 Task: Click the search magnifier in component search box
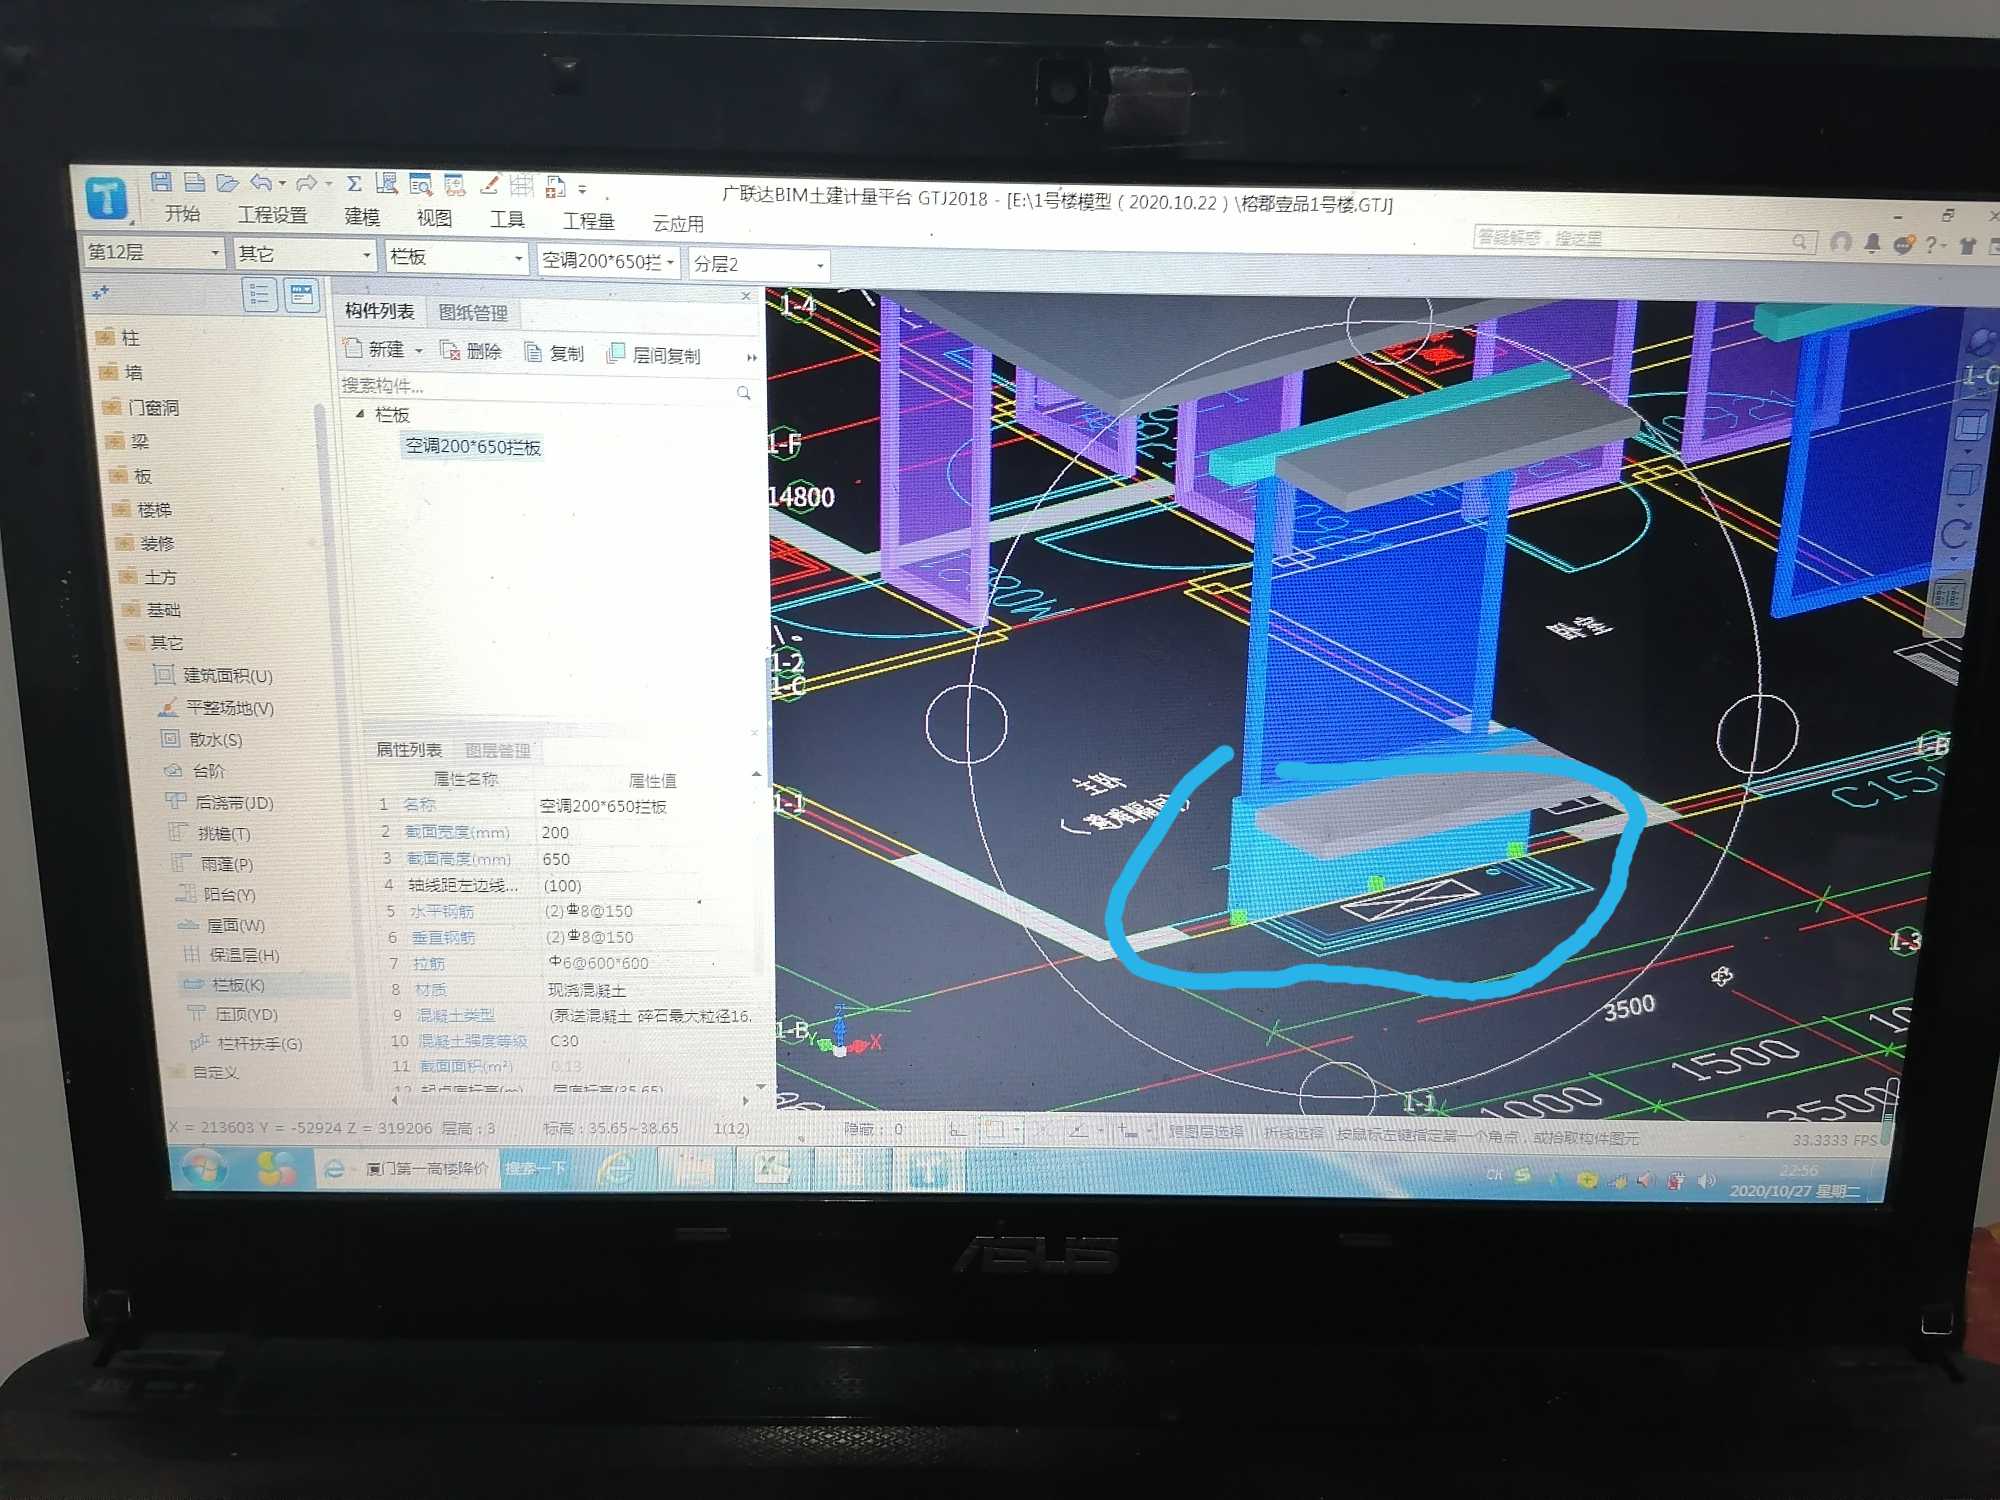click(x=743, y=393)
